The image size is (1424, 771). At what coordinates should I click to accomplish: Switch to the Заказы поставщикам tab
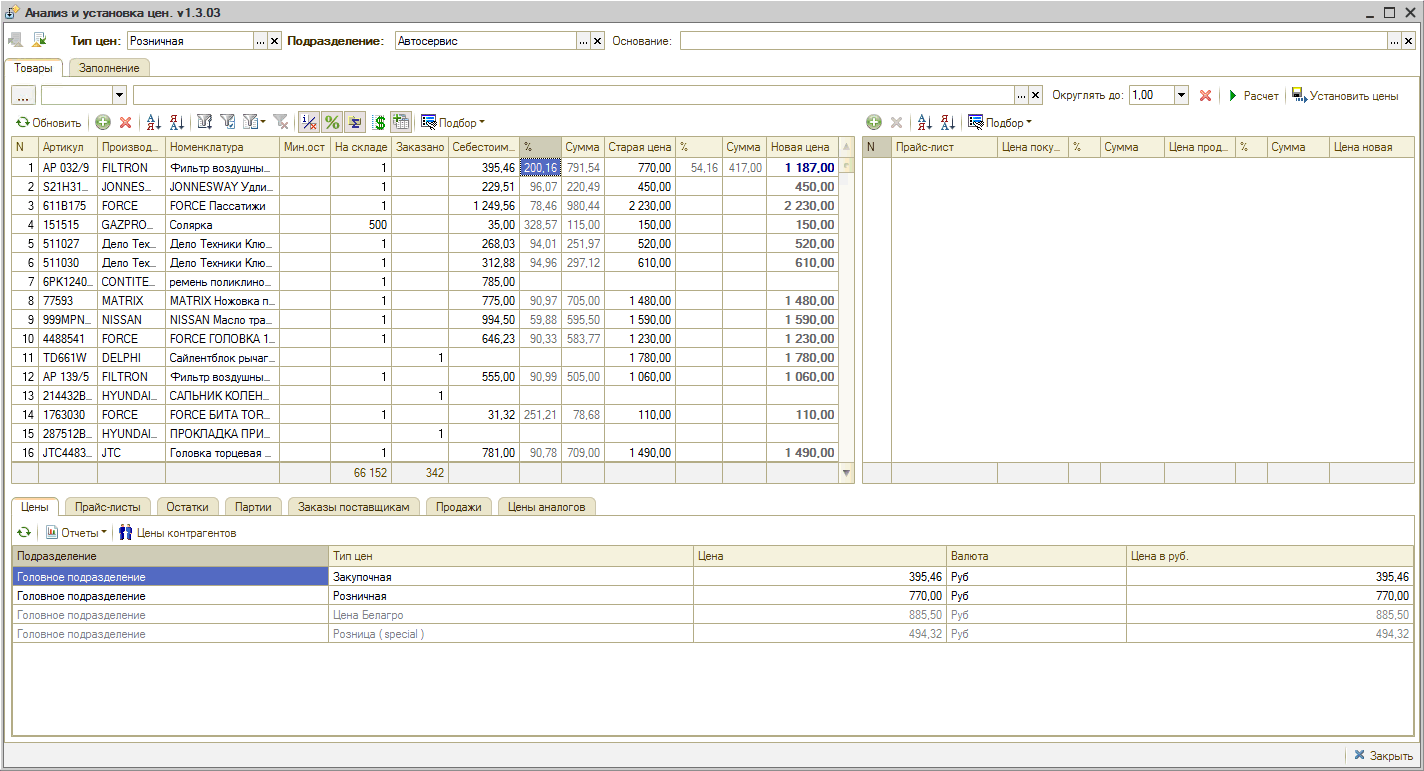click(x=354, y=507)
